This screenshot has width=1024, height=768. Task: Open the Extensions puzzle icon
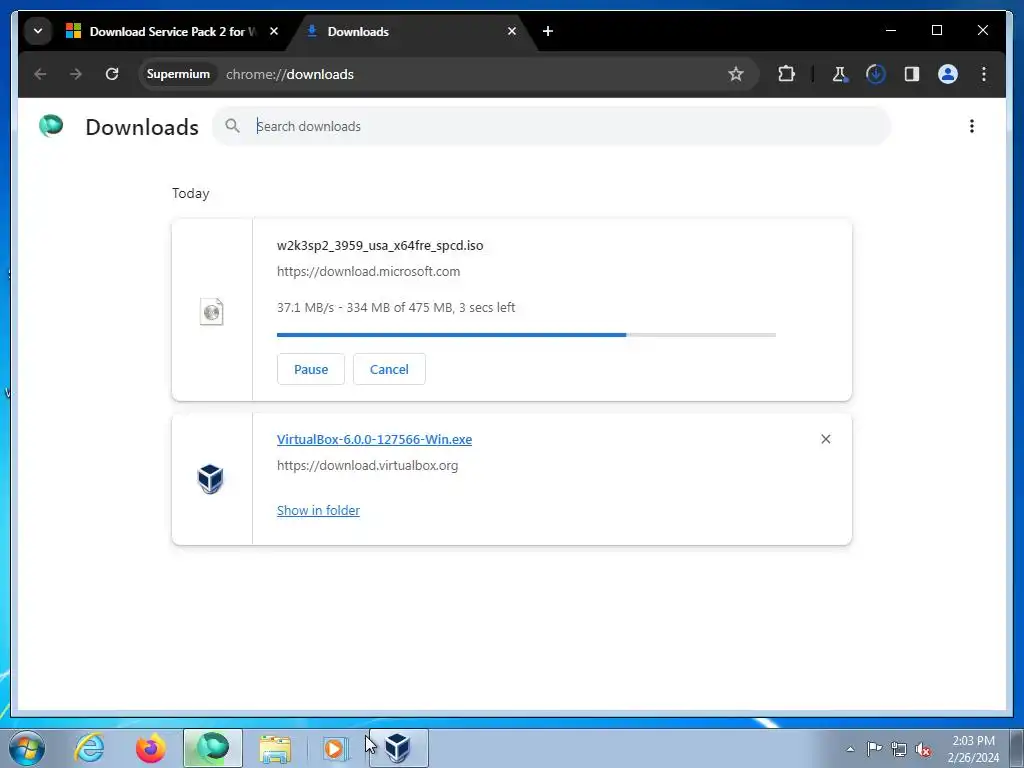pos(786,74)
